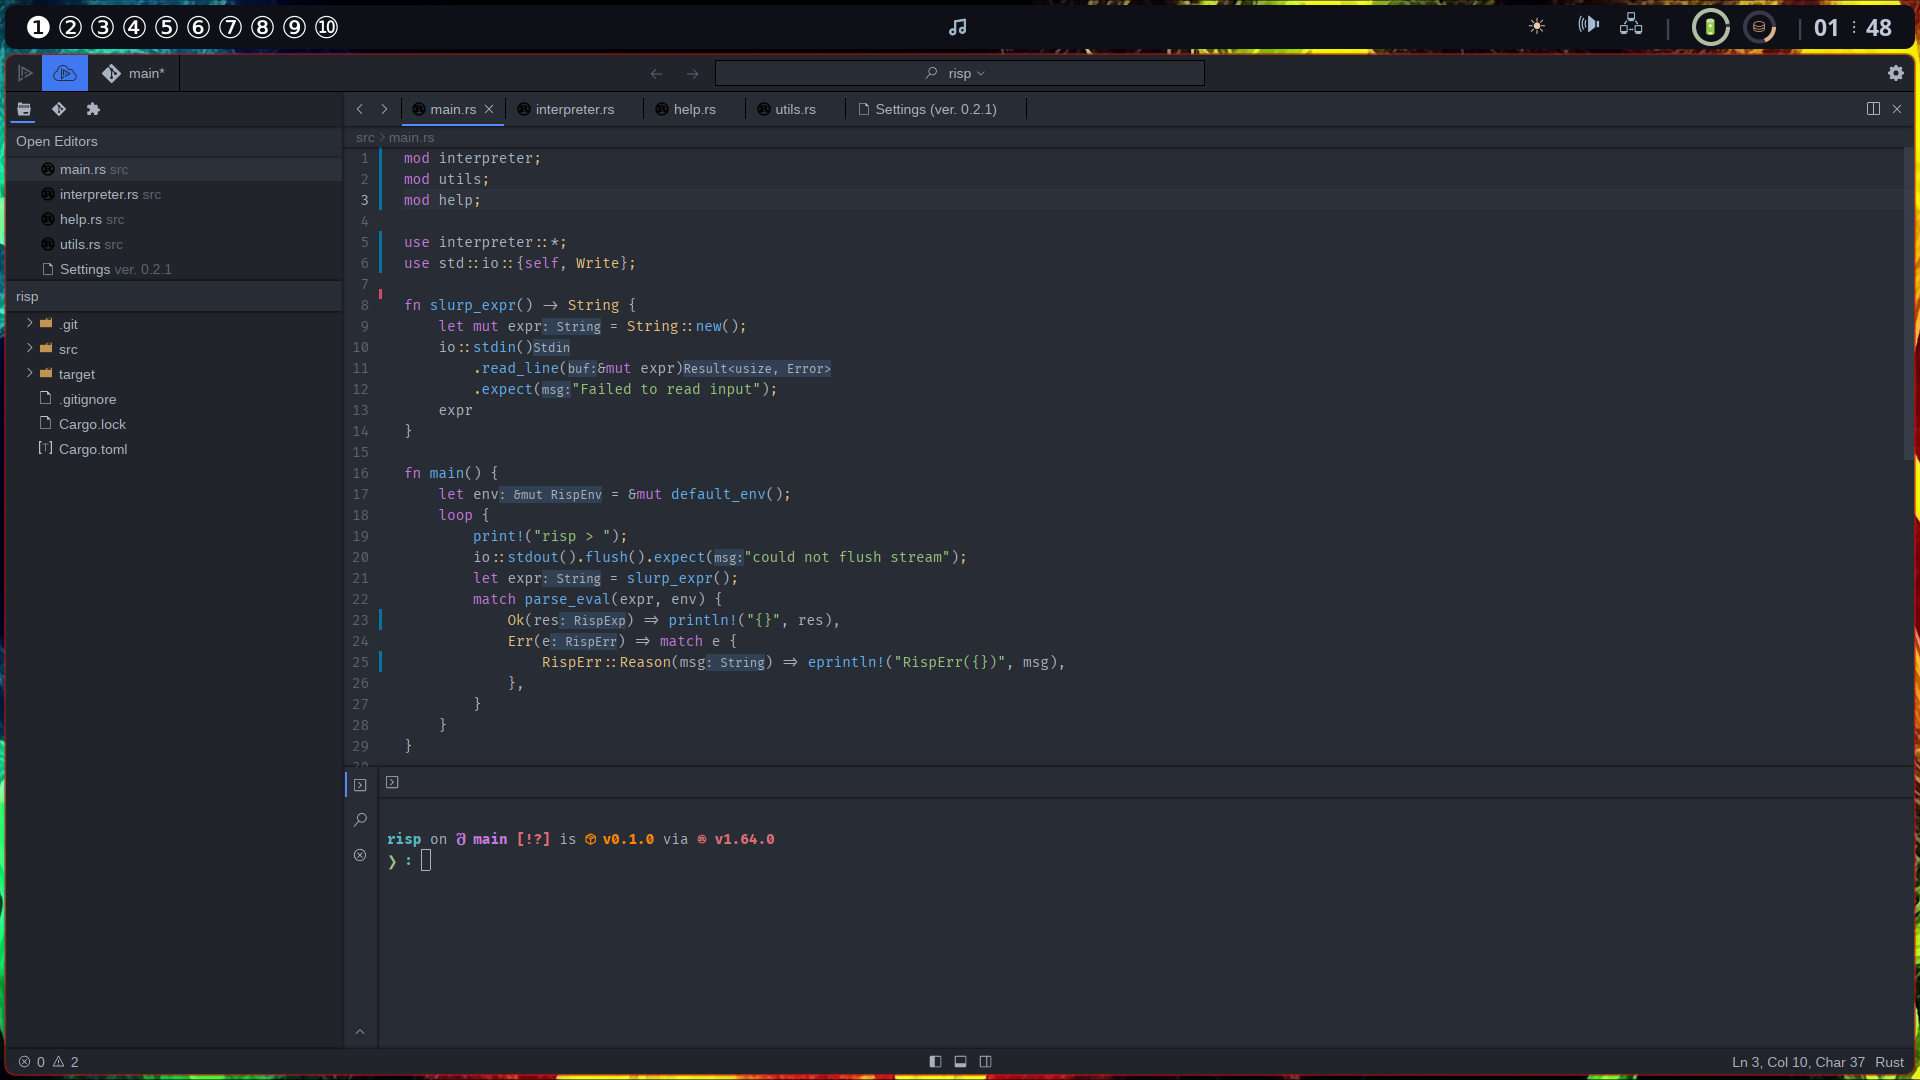Toggle left sidebar visibility in the status bar

coord(935,1062)
